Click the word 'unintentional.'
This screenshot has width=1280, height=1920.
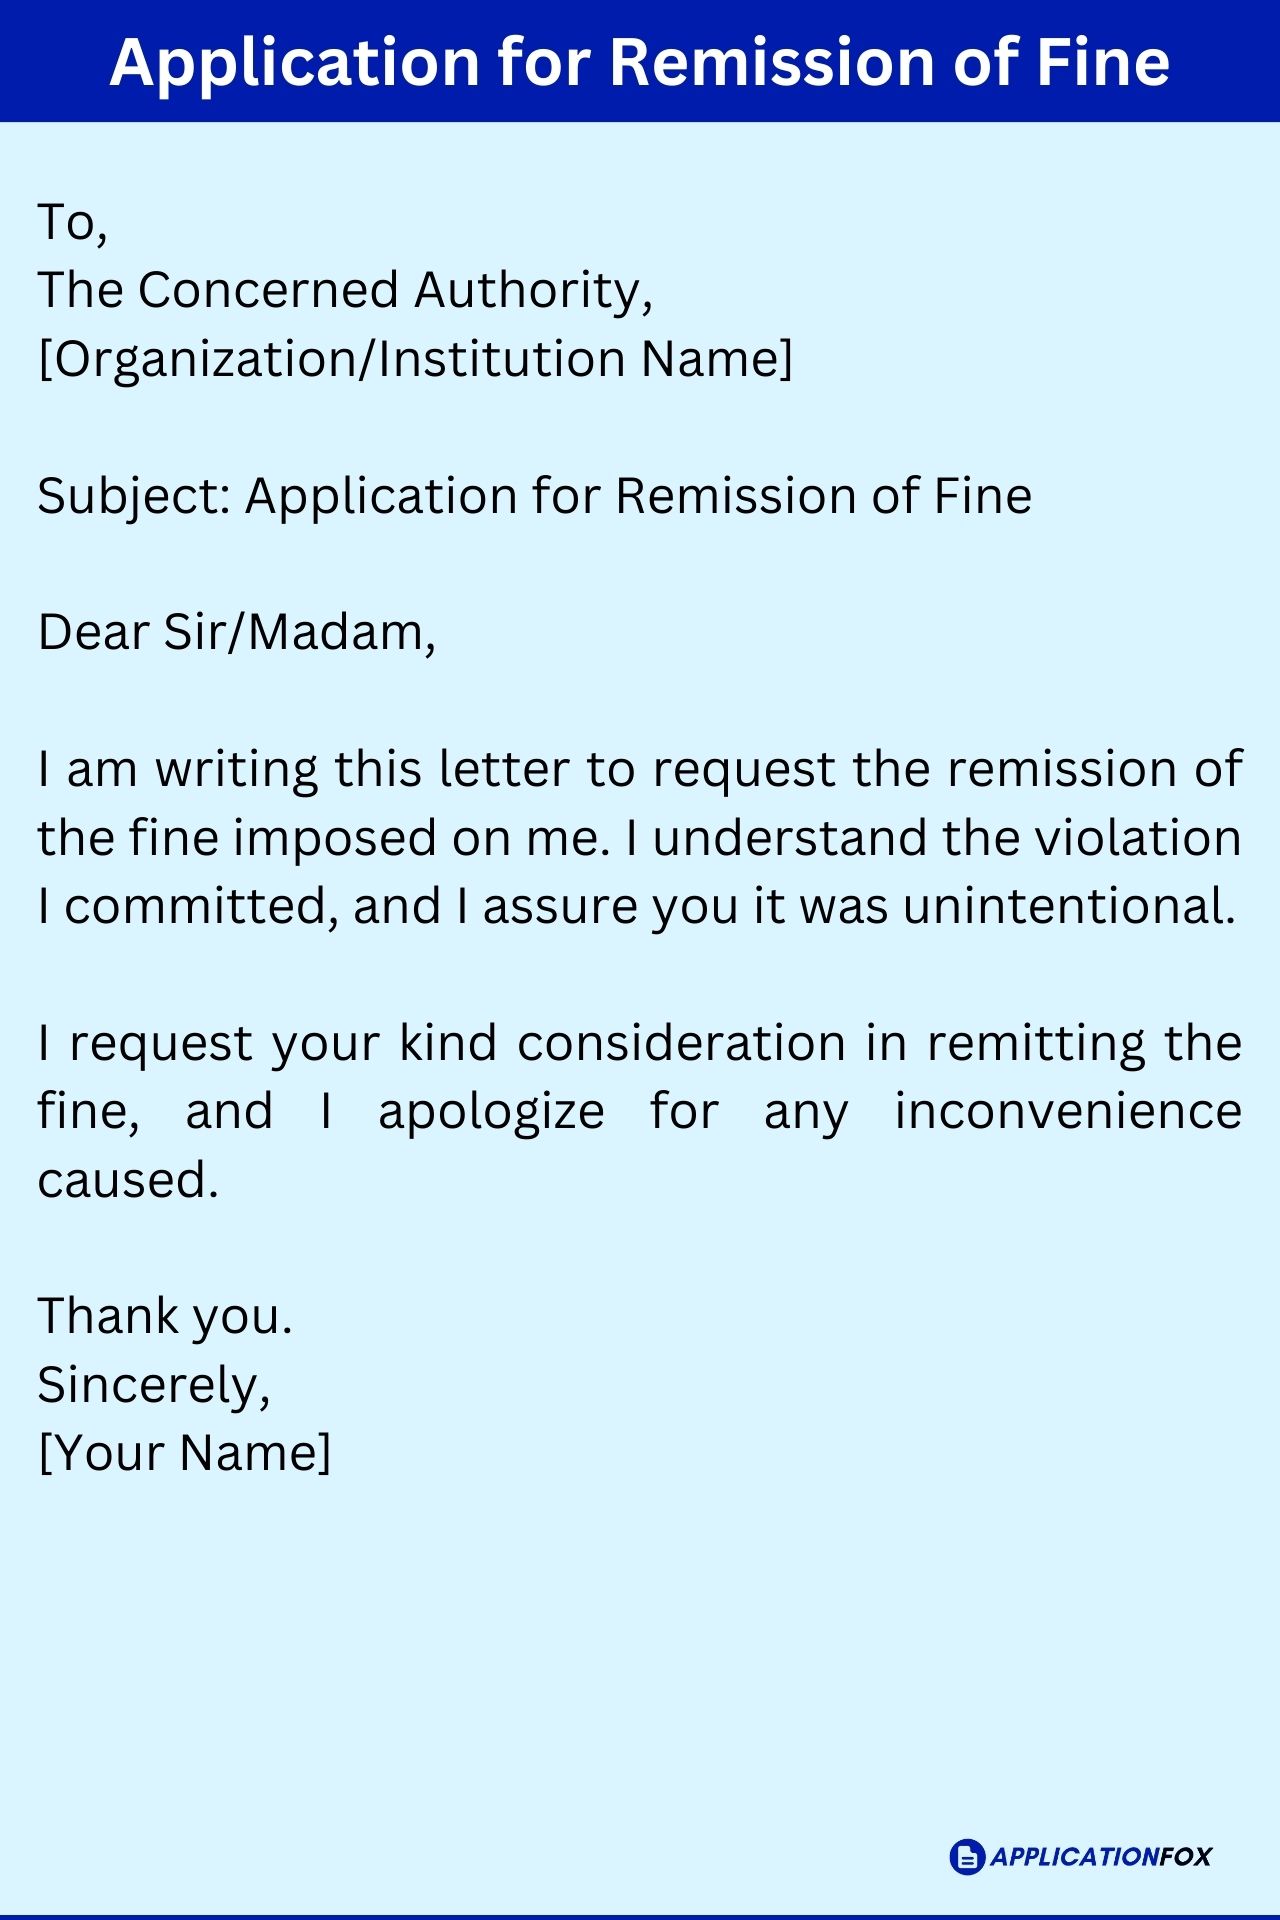click(x=1070, y=906)
